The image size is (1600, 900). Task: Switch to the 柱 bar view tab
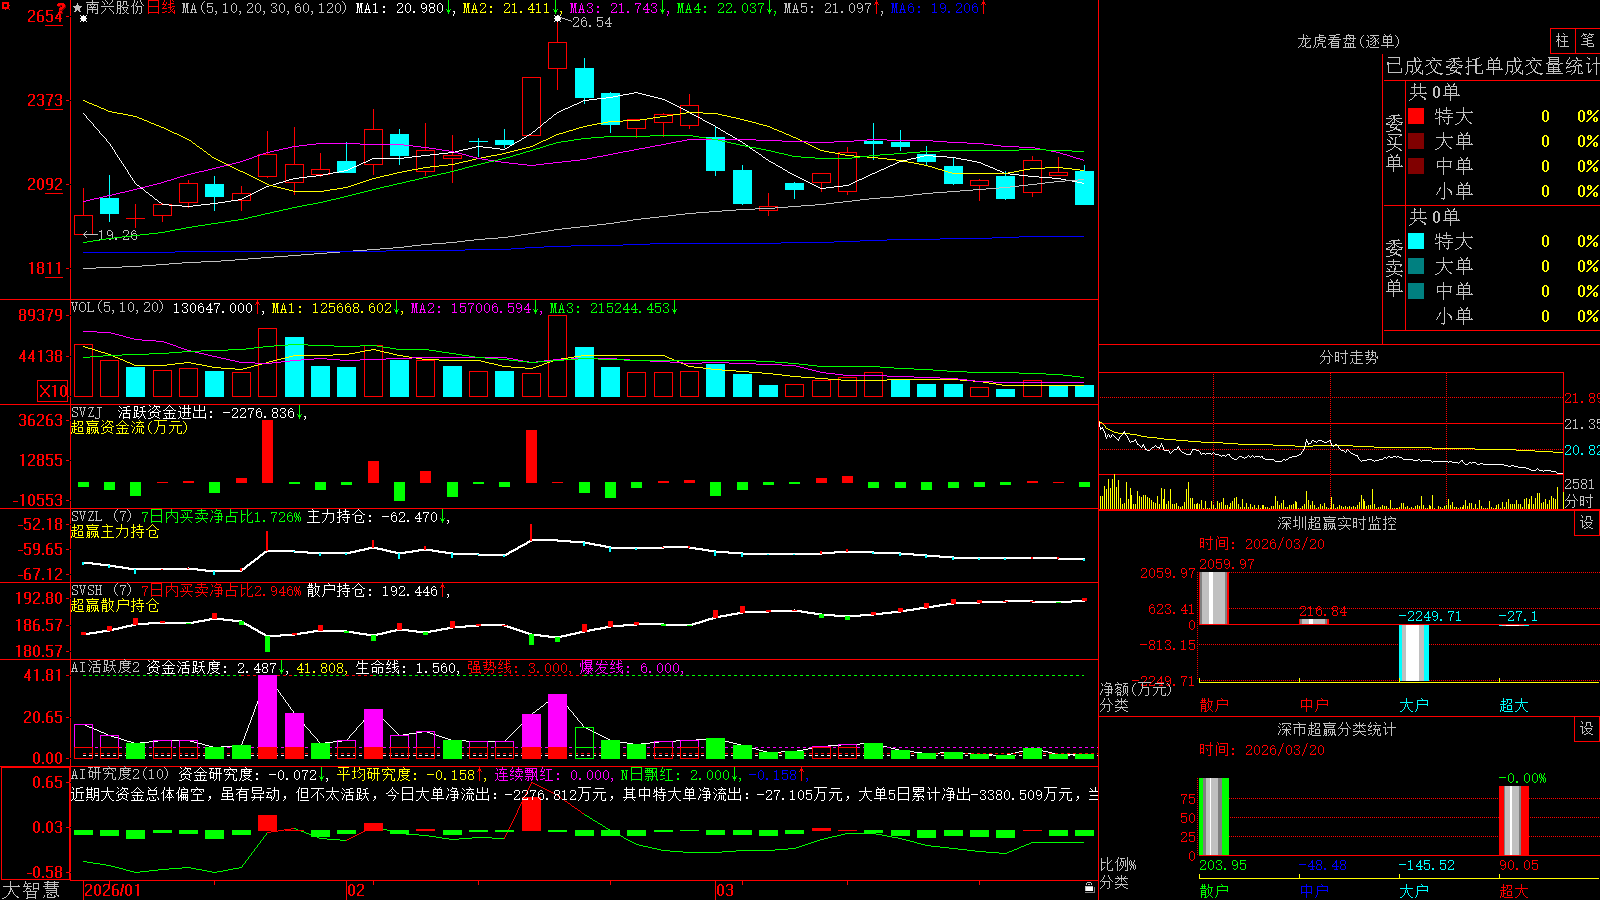point(1562,40)
